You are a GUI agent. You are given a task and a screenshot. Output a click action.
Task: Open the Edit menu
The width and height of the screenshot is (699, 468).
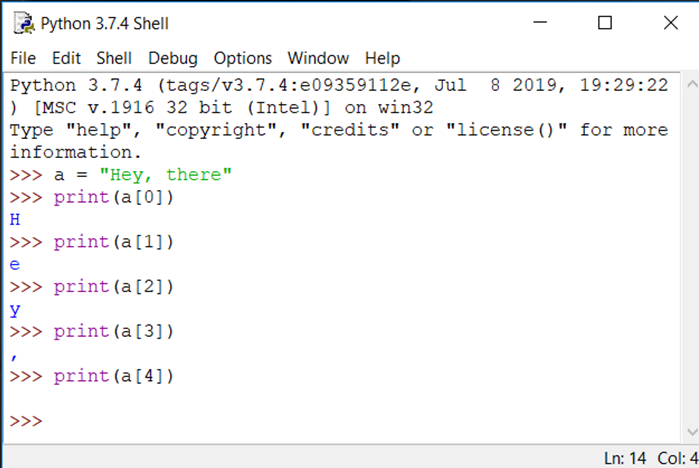coord(66,58)
